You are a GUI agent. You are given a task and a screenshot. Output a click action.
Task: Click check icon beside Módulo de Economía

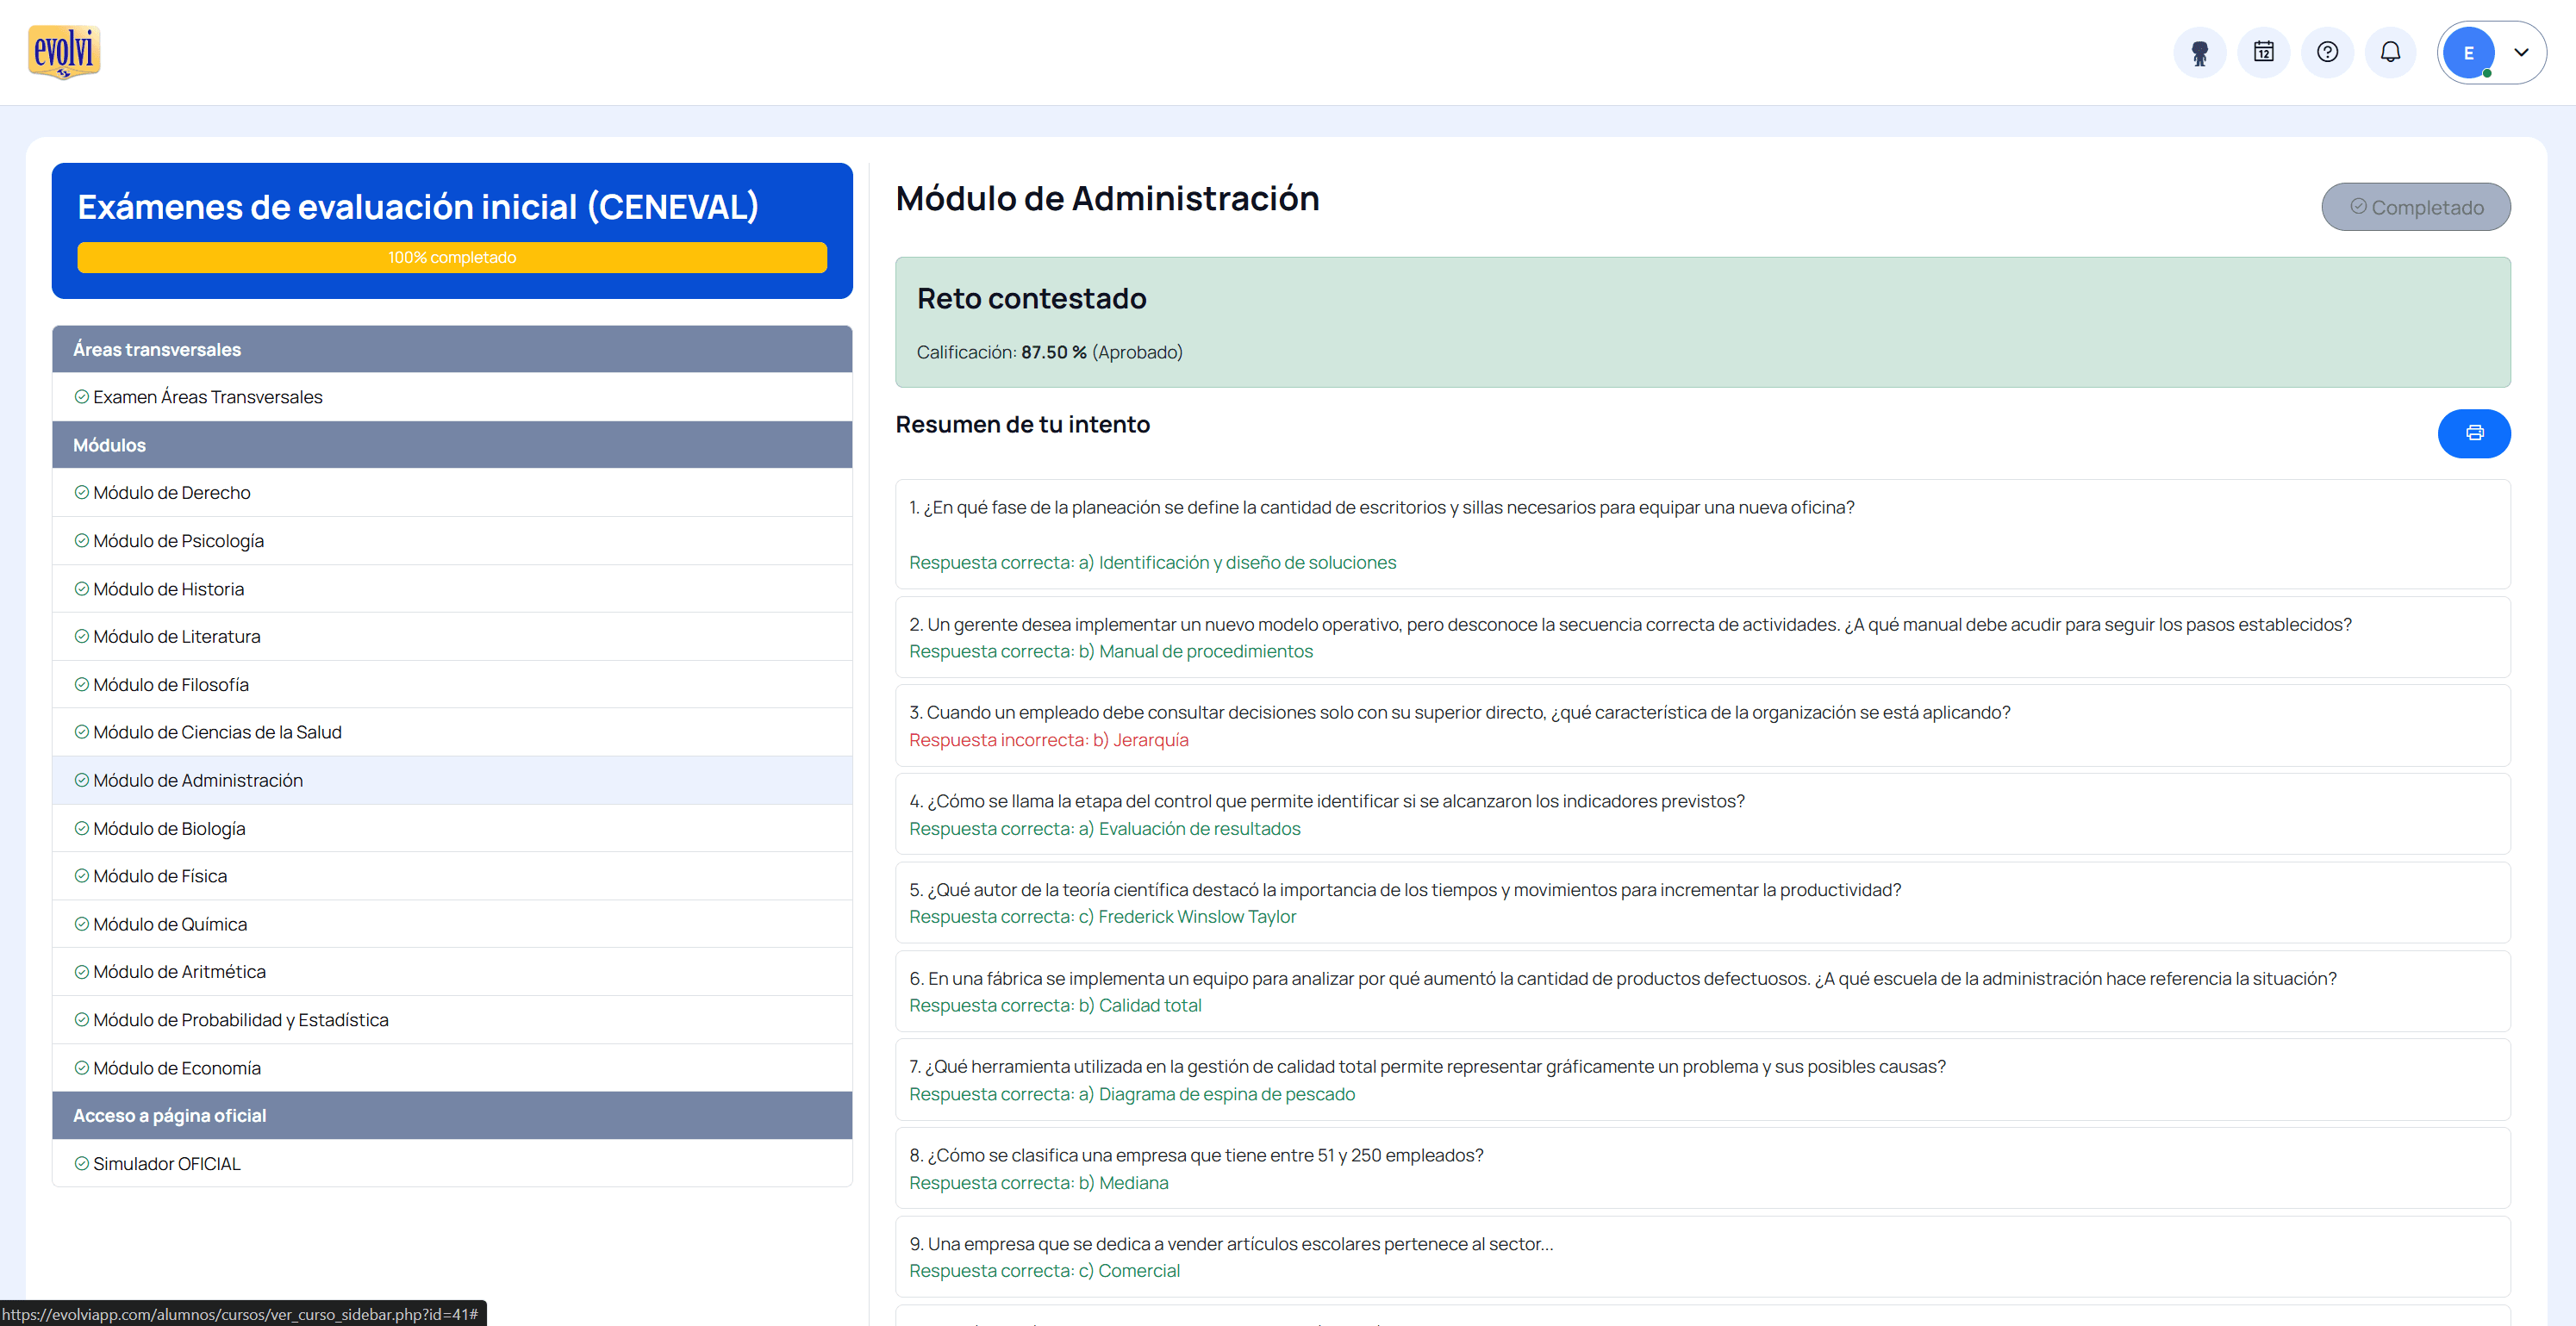click(x=82, y=1067)
